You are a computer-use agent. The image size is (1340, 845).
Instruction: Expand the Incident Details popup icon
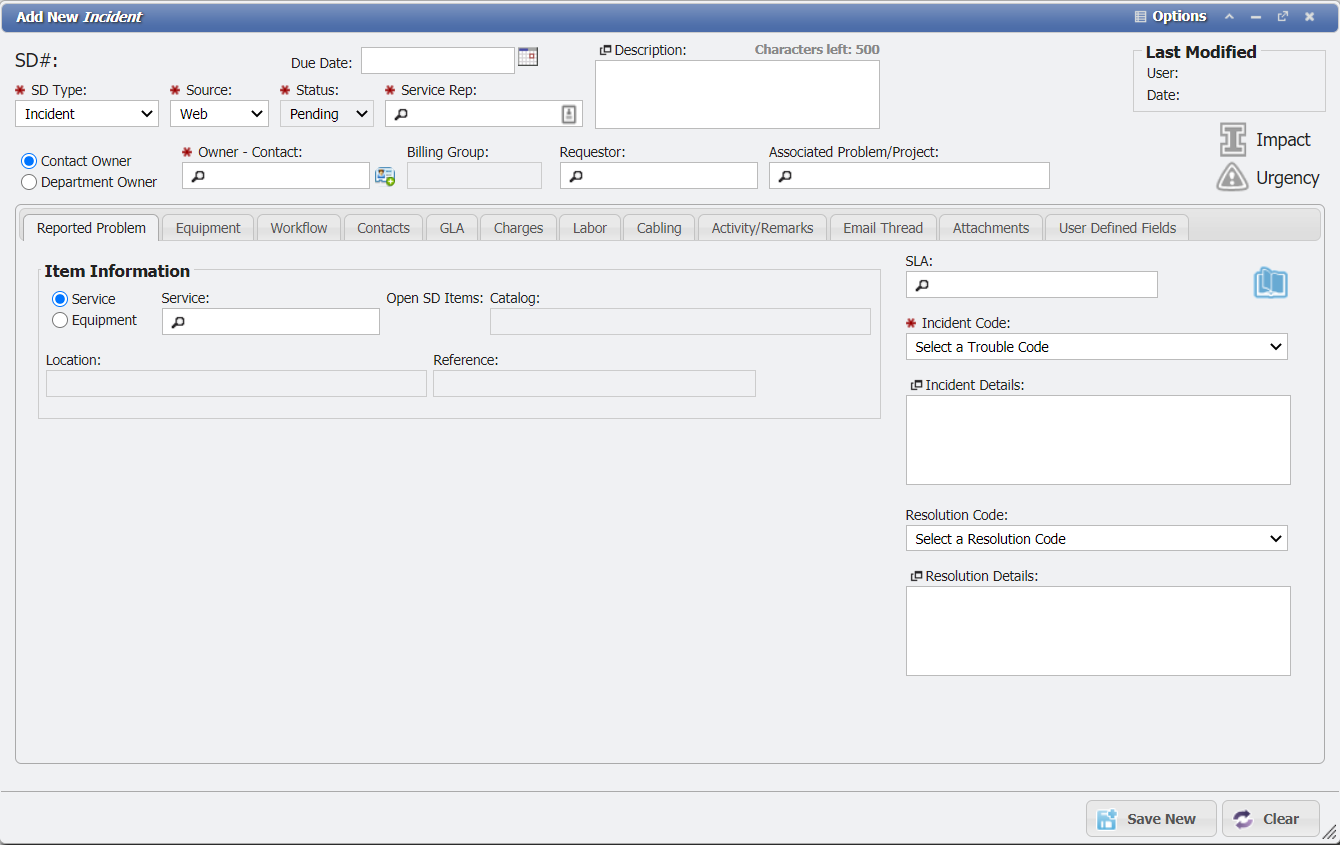click(915, 383)
